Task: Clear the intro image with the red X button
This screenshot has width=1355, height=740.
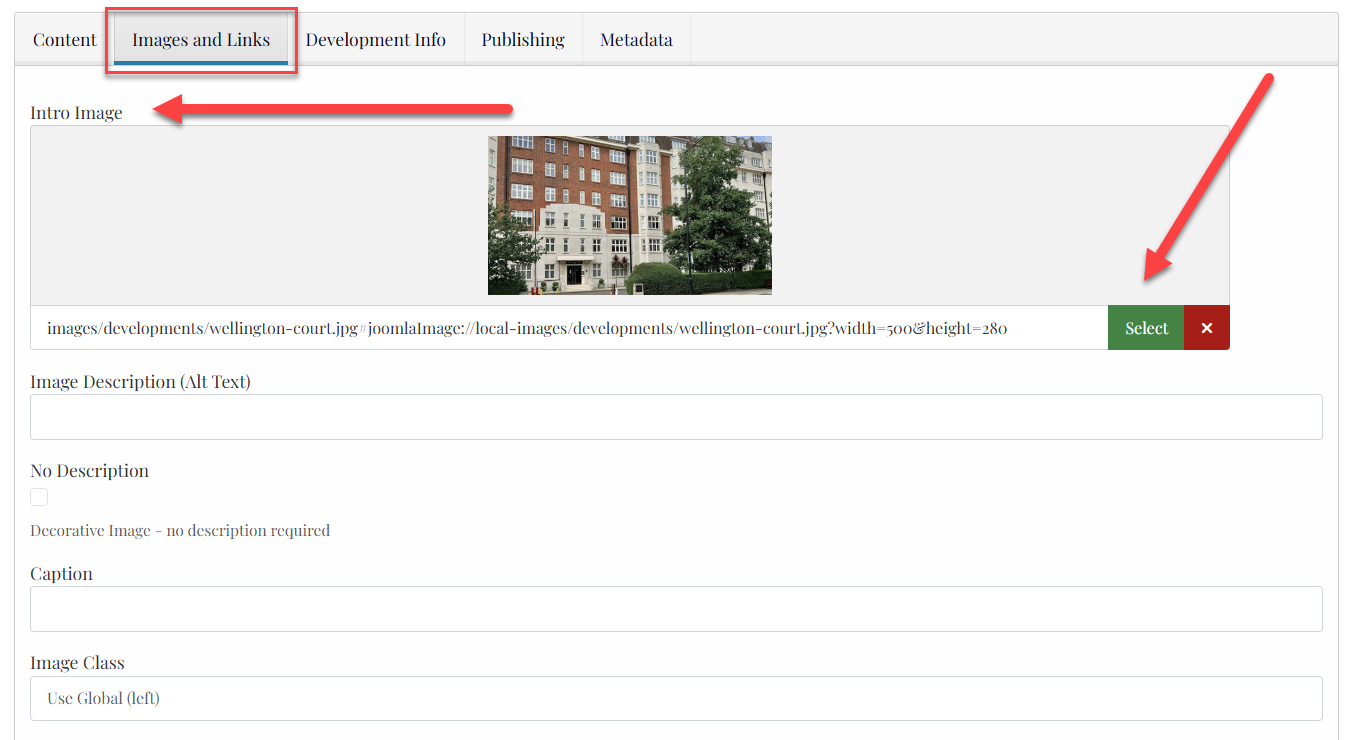Action: pyautogui.click(x=1206, y=328)
